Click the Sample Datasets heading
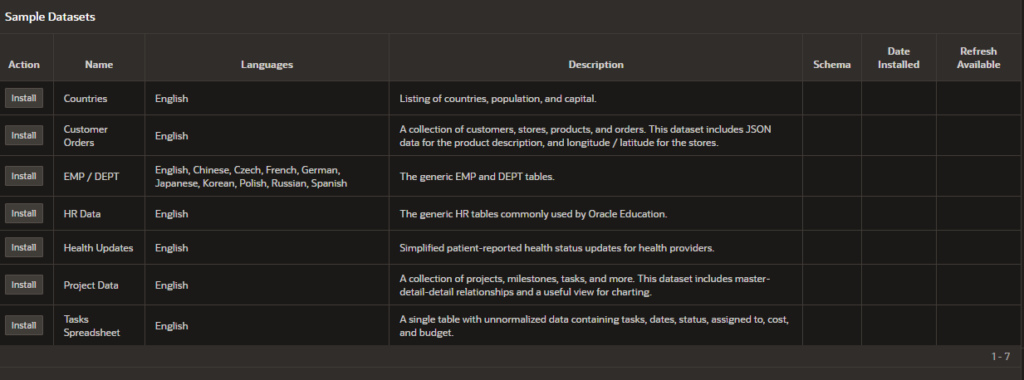The width and height of the screenshot is (1024, 380). coord(50,17)
